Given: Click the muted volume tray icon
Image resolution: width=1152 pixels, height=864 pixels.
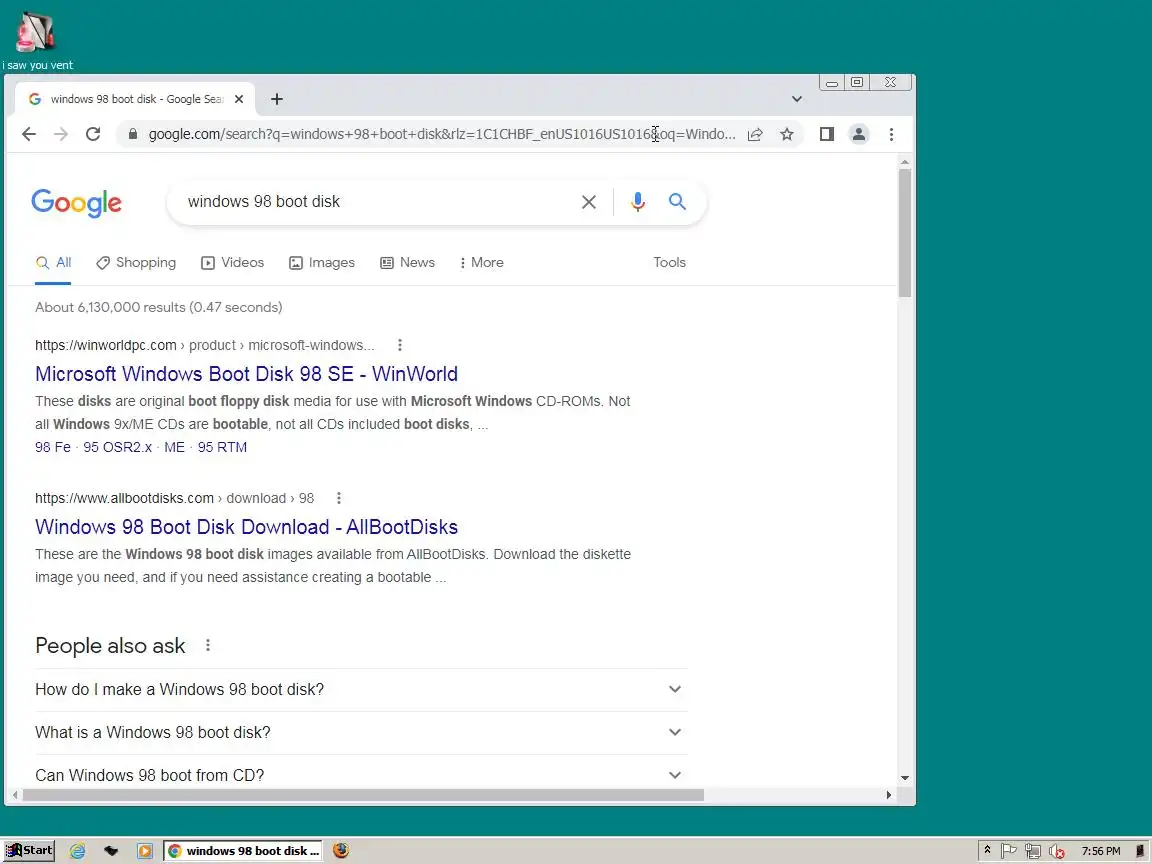Looking at the screenshot, I should click(1057, 851).
